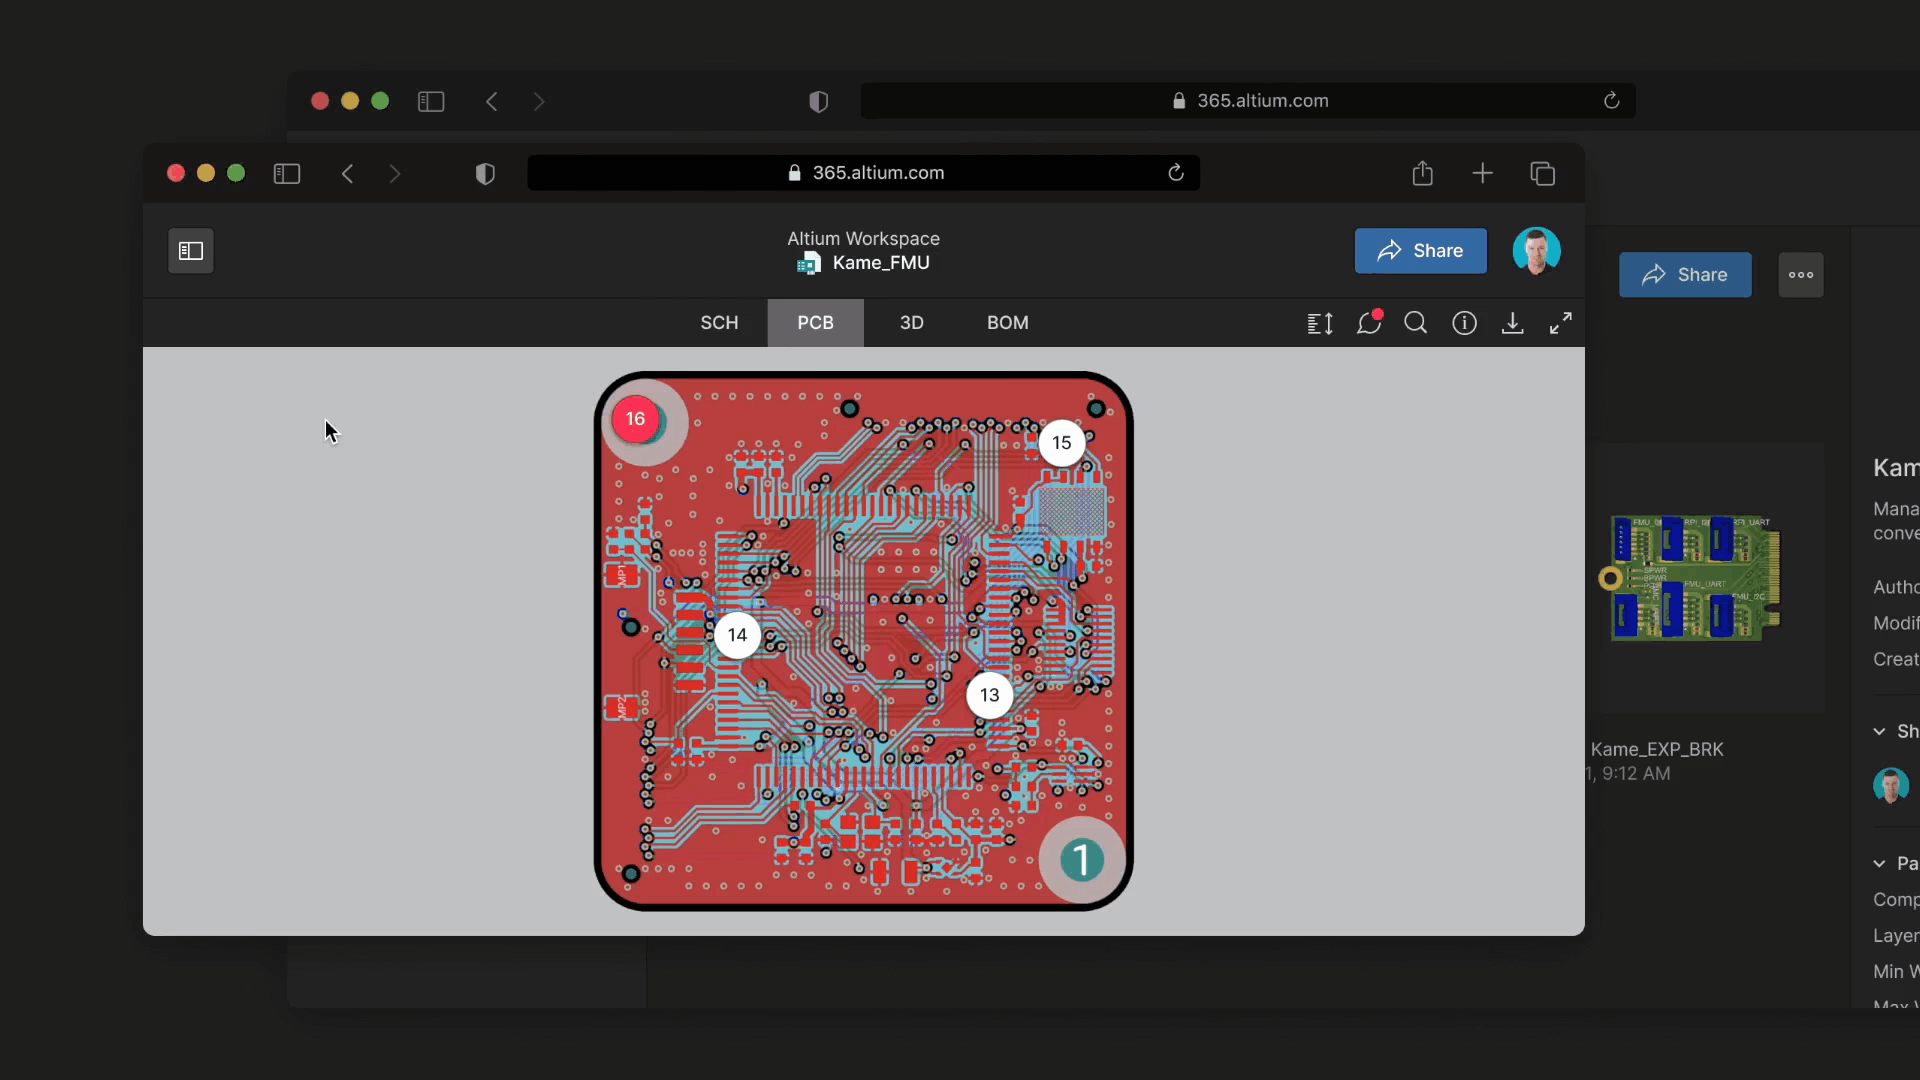This screenshot has height=1080, width=1920.
Task: Switch to the 3D view tab
Action: (911, 323)
